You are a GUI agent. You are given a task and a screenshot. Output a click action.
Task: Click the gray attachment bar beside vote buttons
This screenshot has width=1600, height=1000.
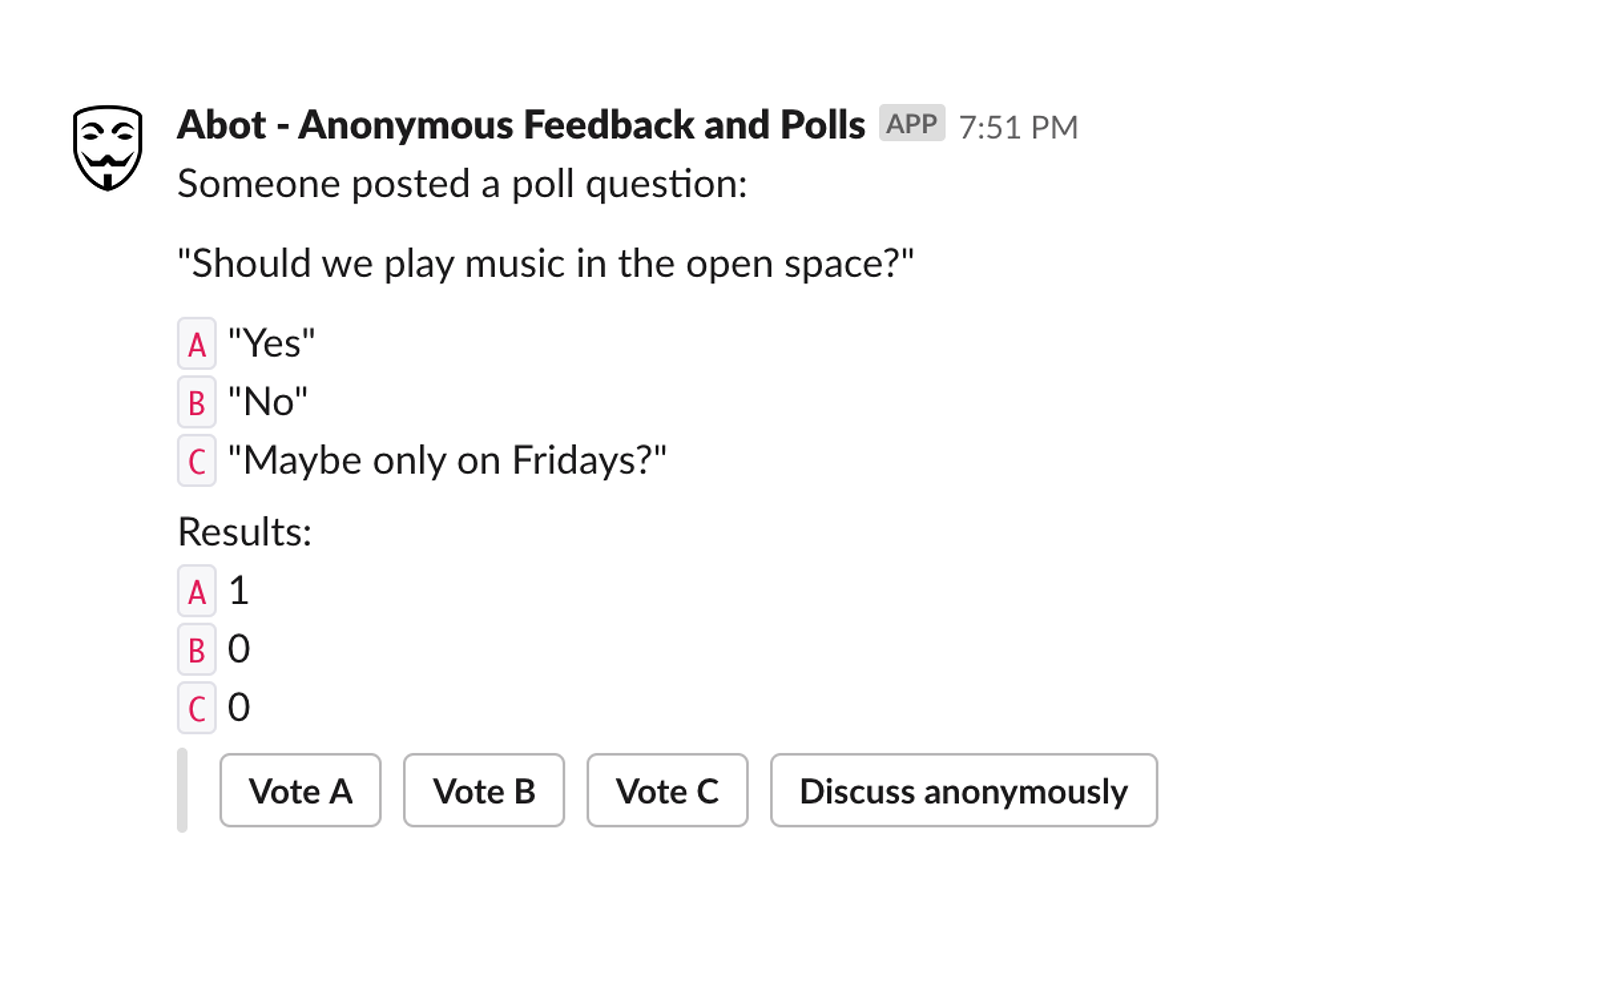coord(182,790)
